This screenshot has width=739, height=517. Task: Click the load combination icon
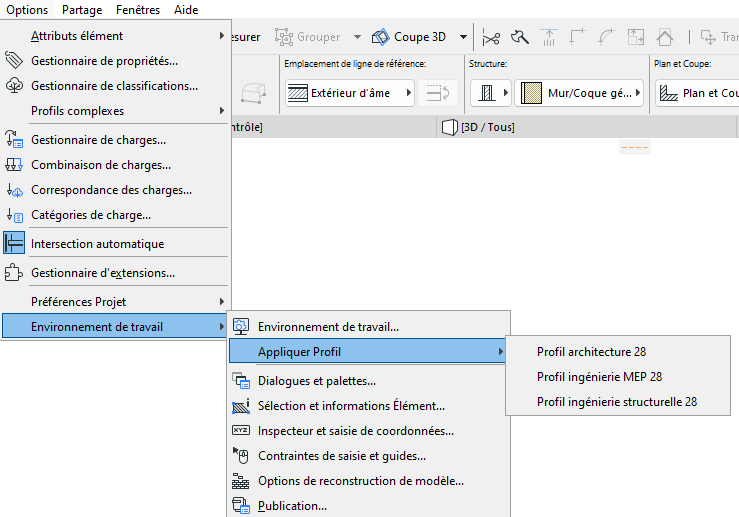[14, 164]
